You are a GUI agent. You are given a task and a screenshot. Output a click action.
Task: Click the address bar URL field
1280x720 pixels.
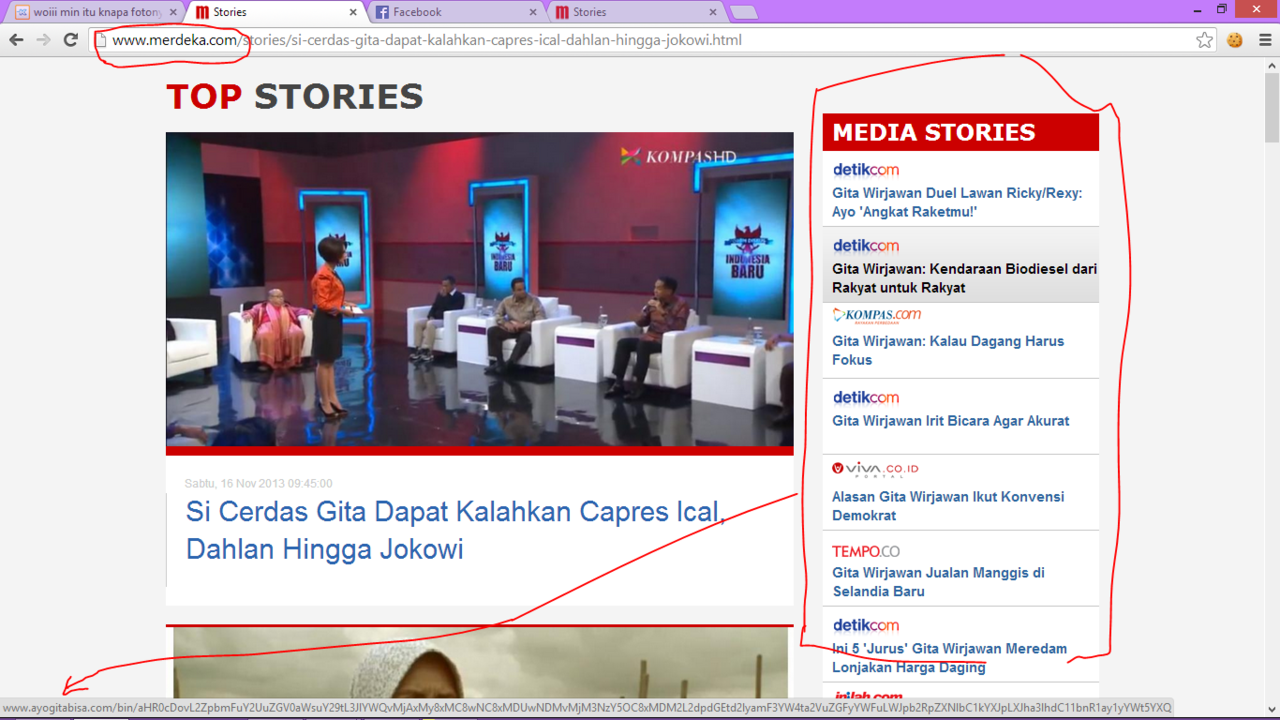(x=640, y=40)
